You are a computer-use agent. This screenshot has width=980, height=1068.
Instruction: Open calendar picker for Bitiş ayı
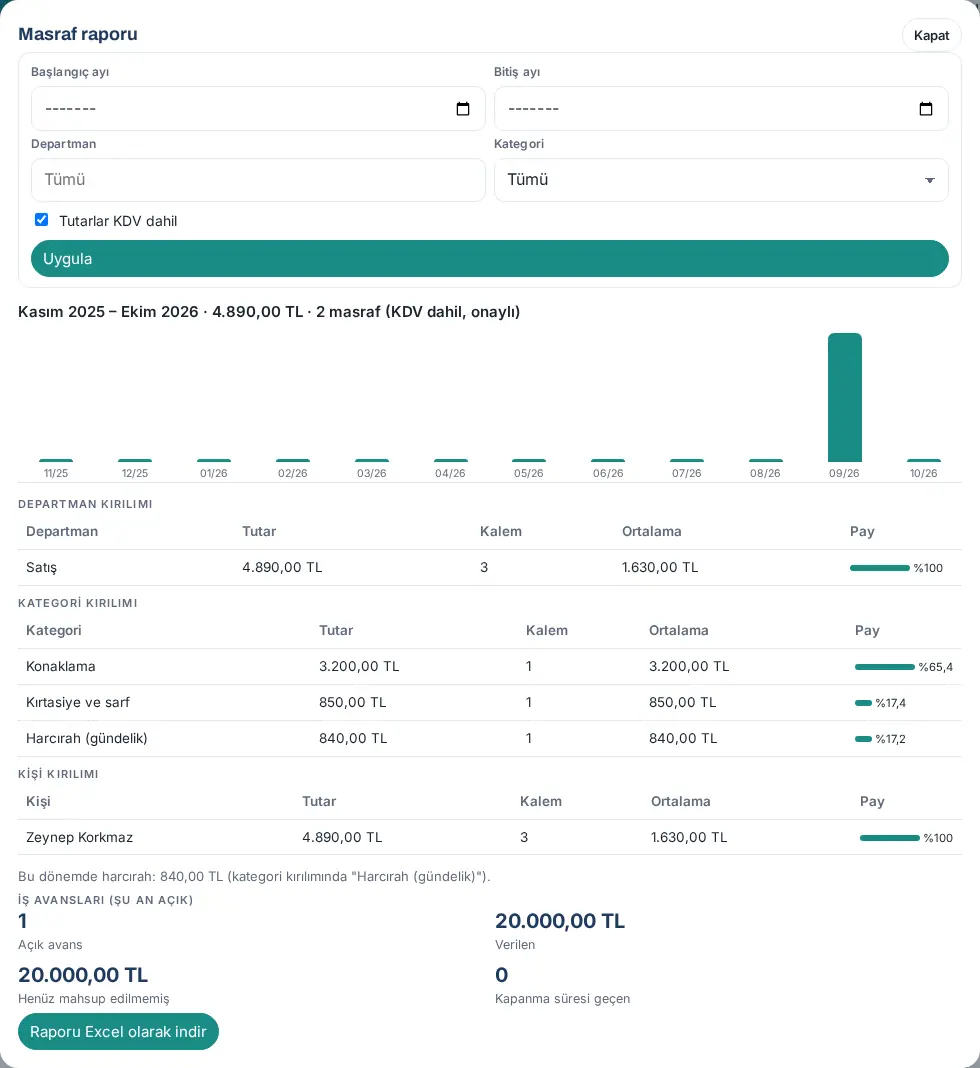pos(926,109)
